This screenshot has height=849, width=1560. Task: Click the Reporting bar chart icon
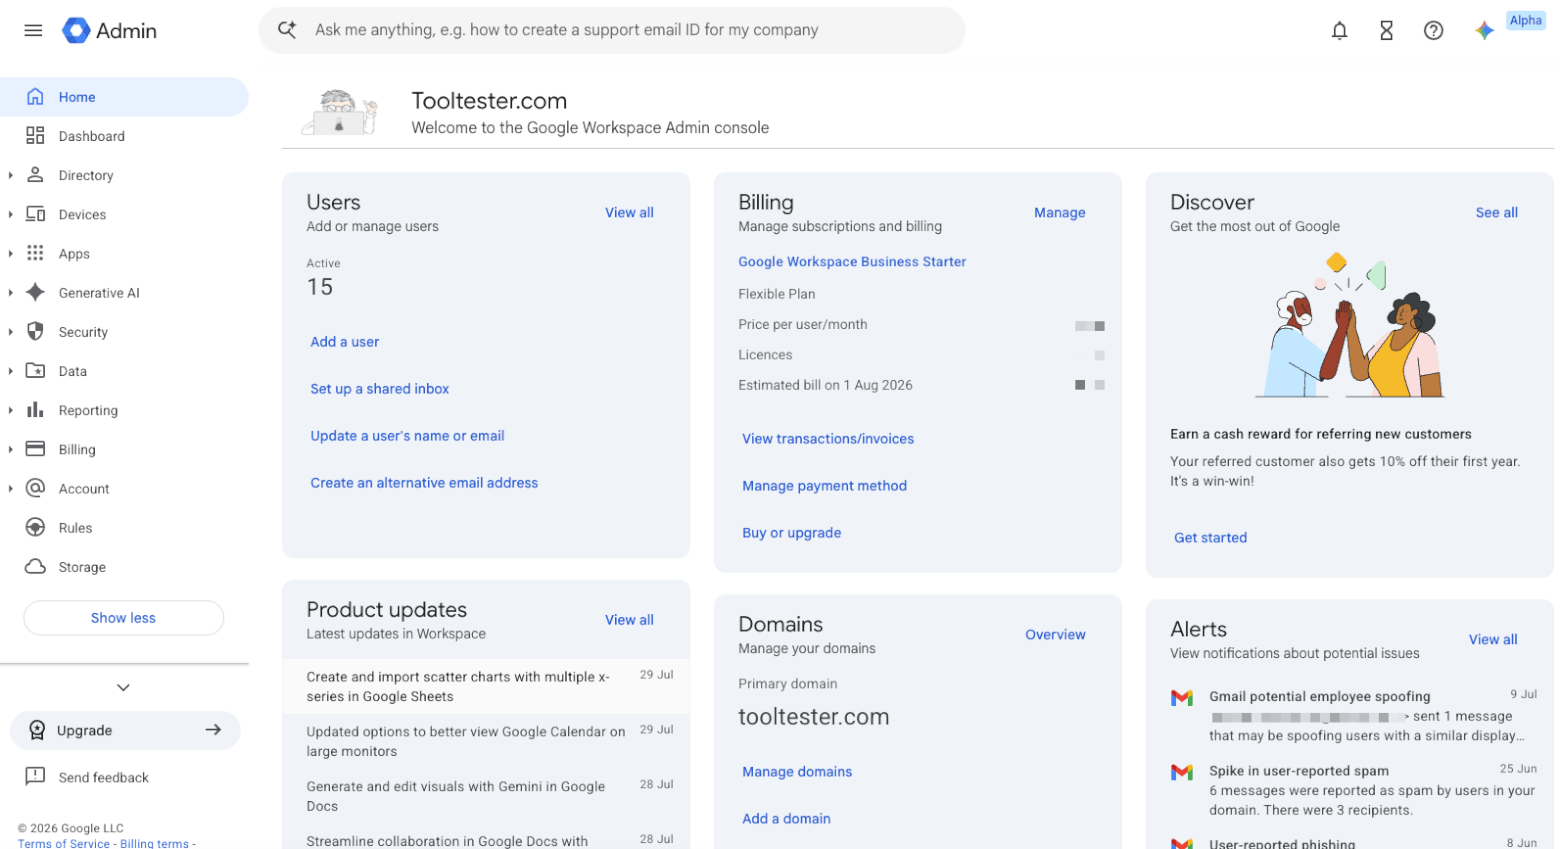[35, 409]
